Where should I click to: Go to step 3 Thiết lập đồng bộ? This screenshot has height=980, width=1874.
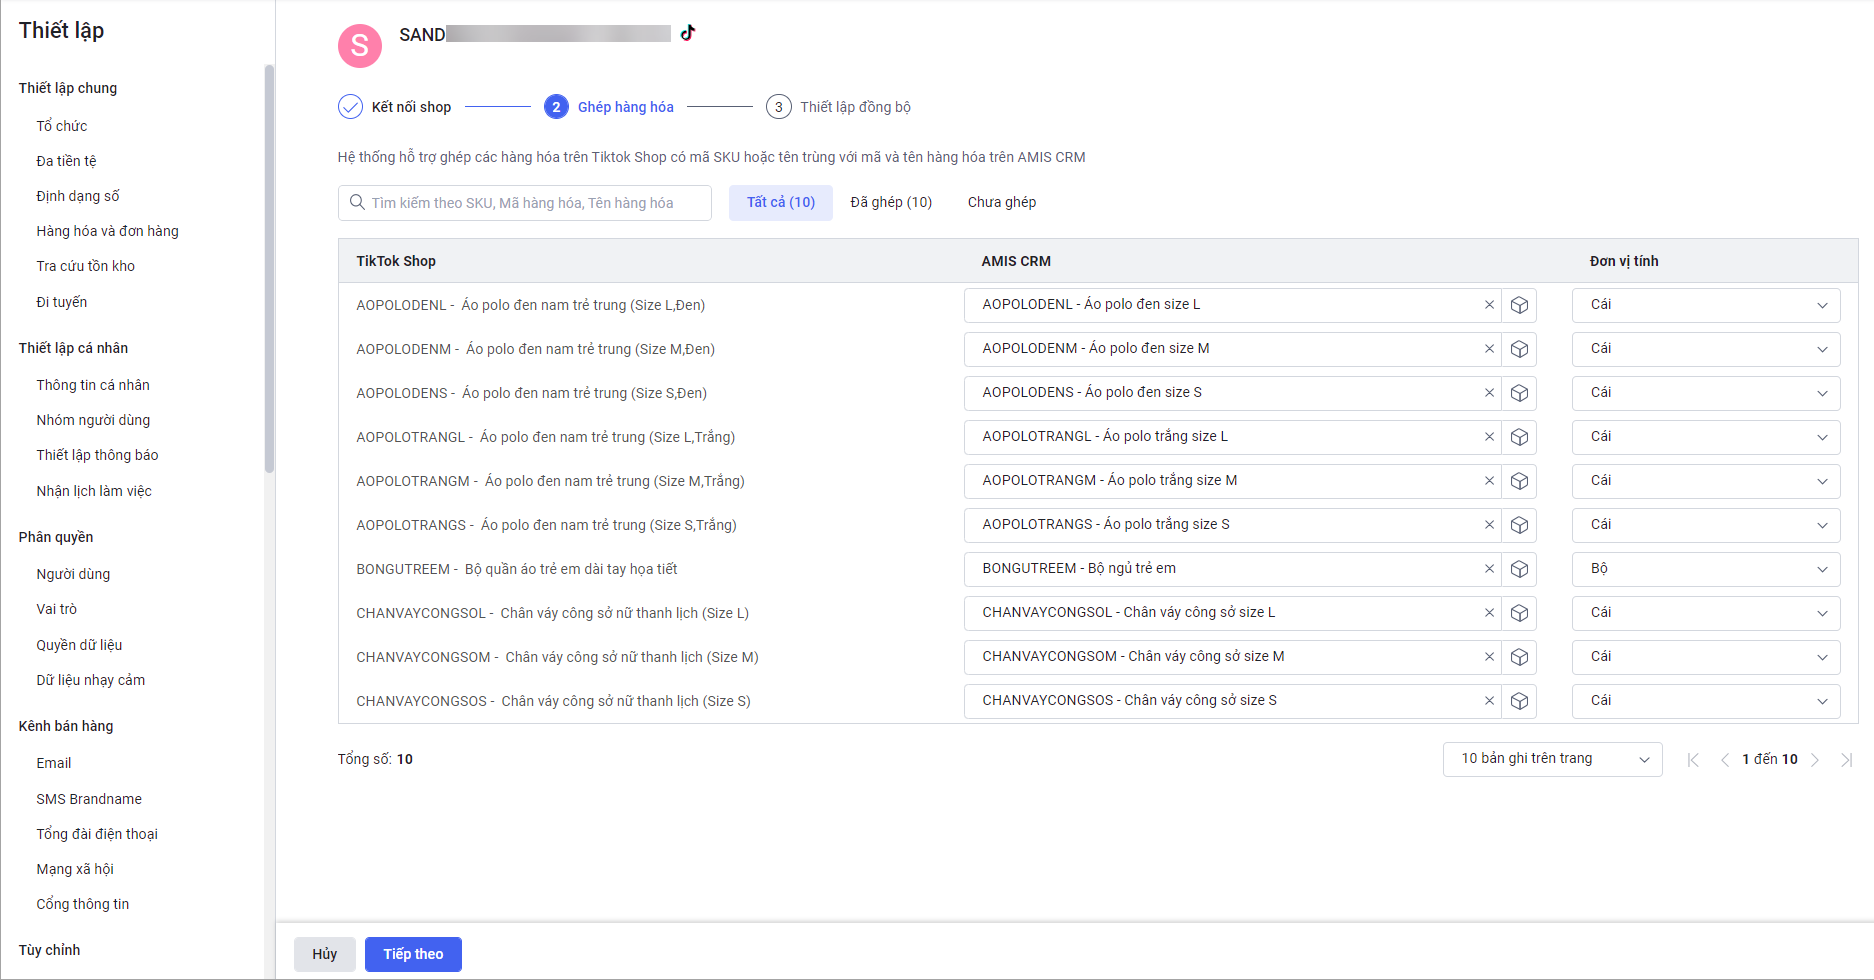(838, 107)
